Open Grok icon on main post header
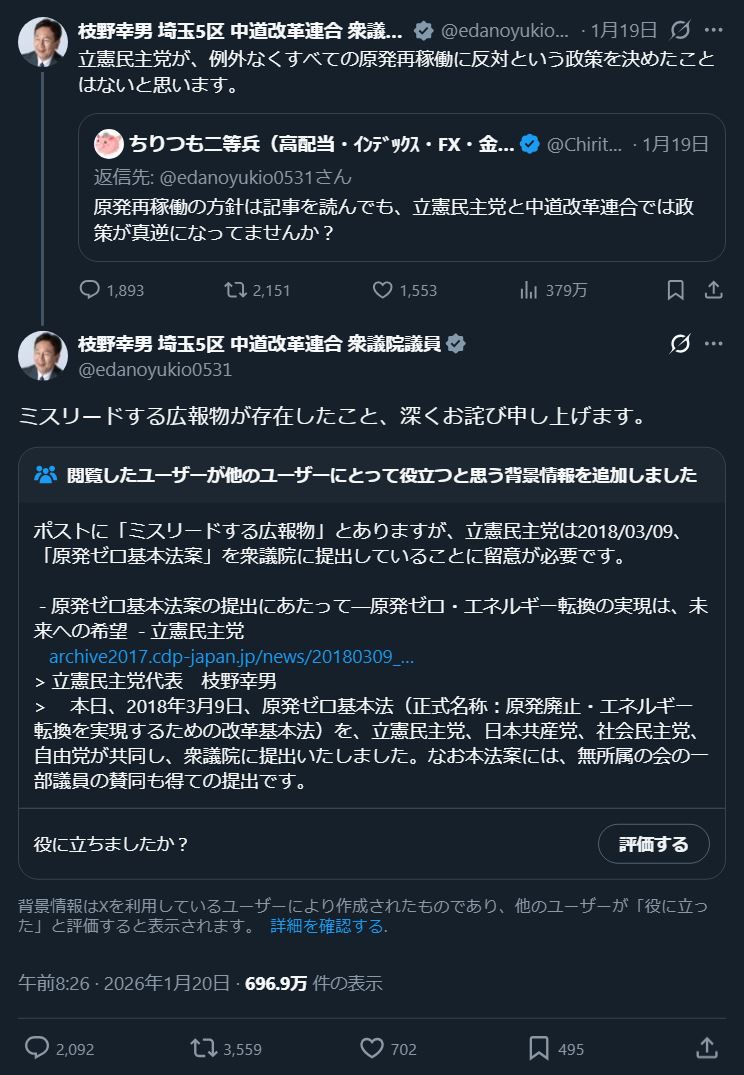 click(680, 344)
